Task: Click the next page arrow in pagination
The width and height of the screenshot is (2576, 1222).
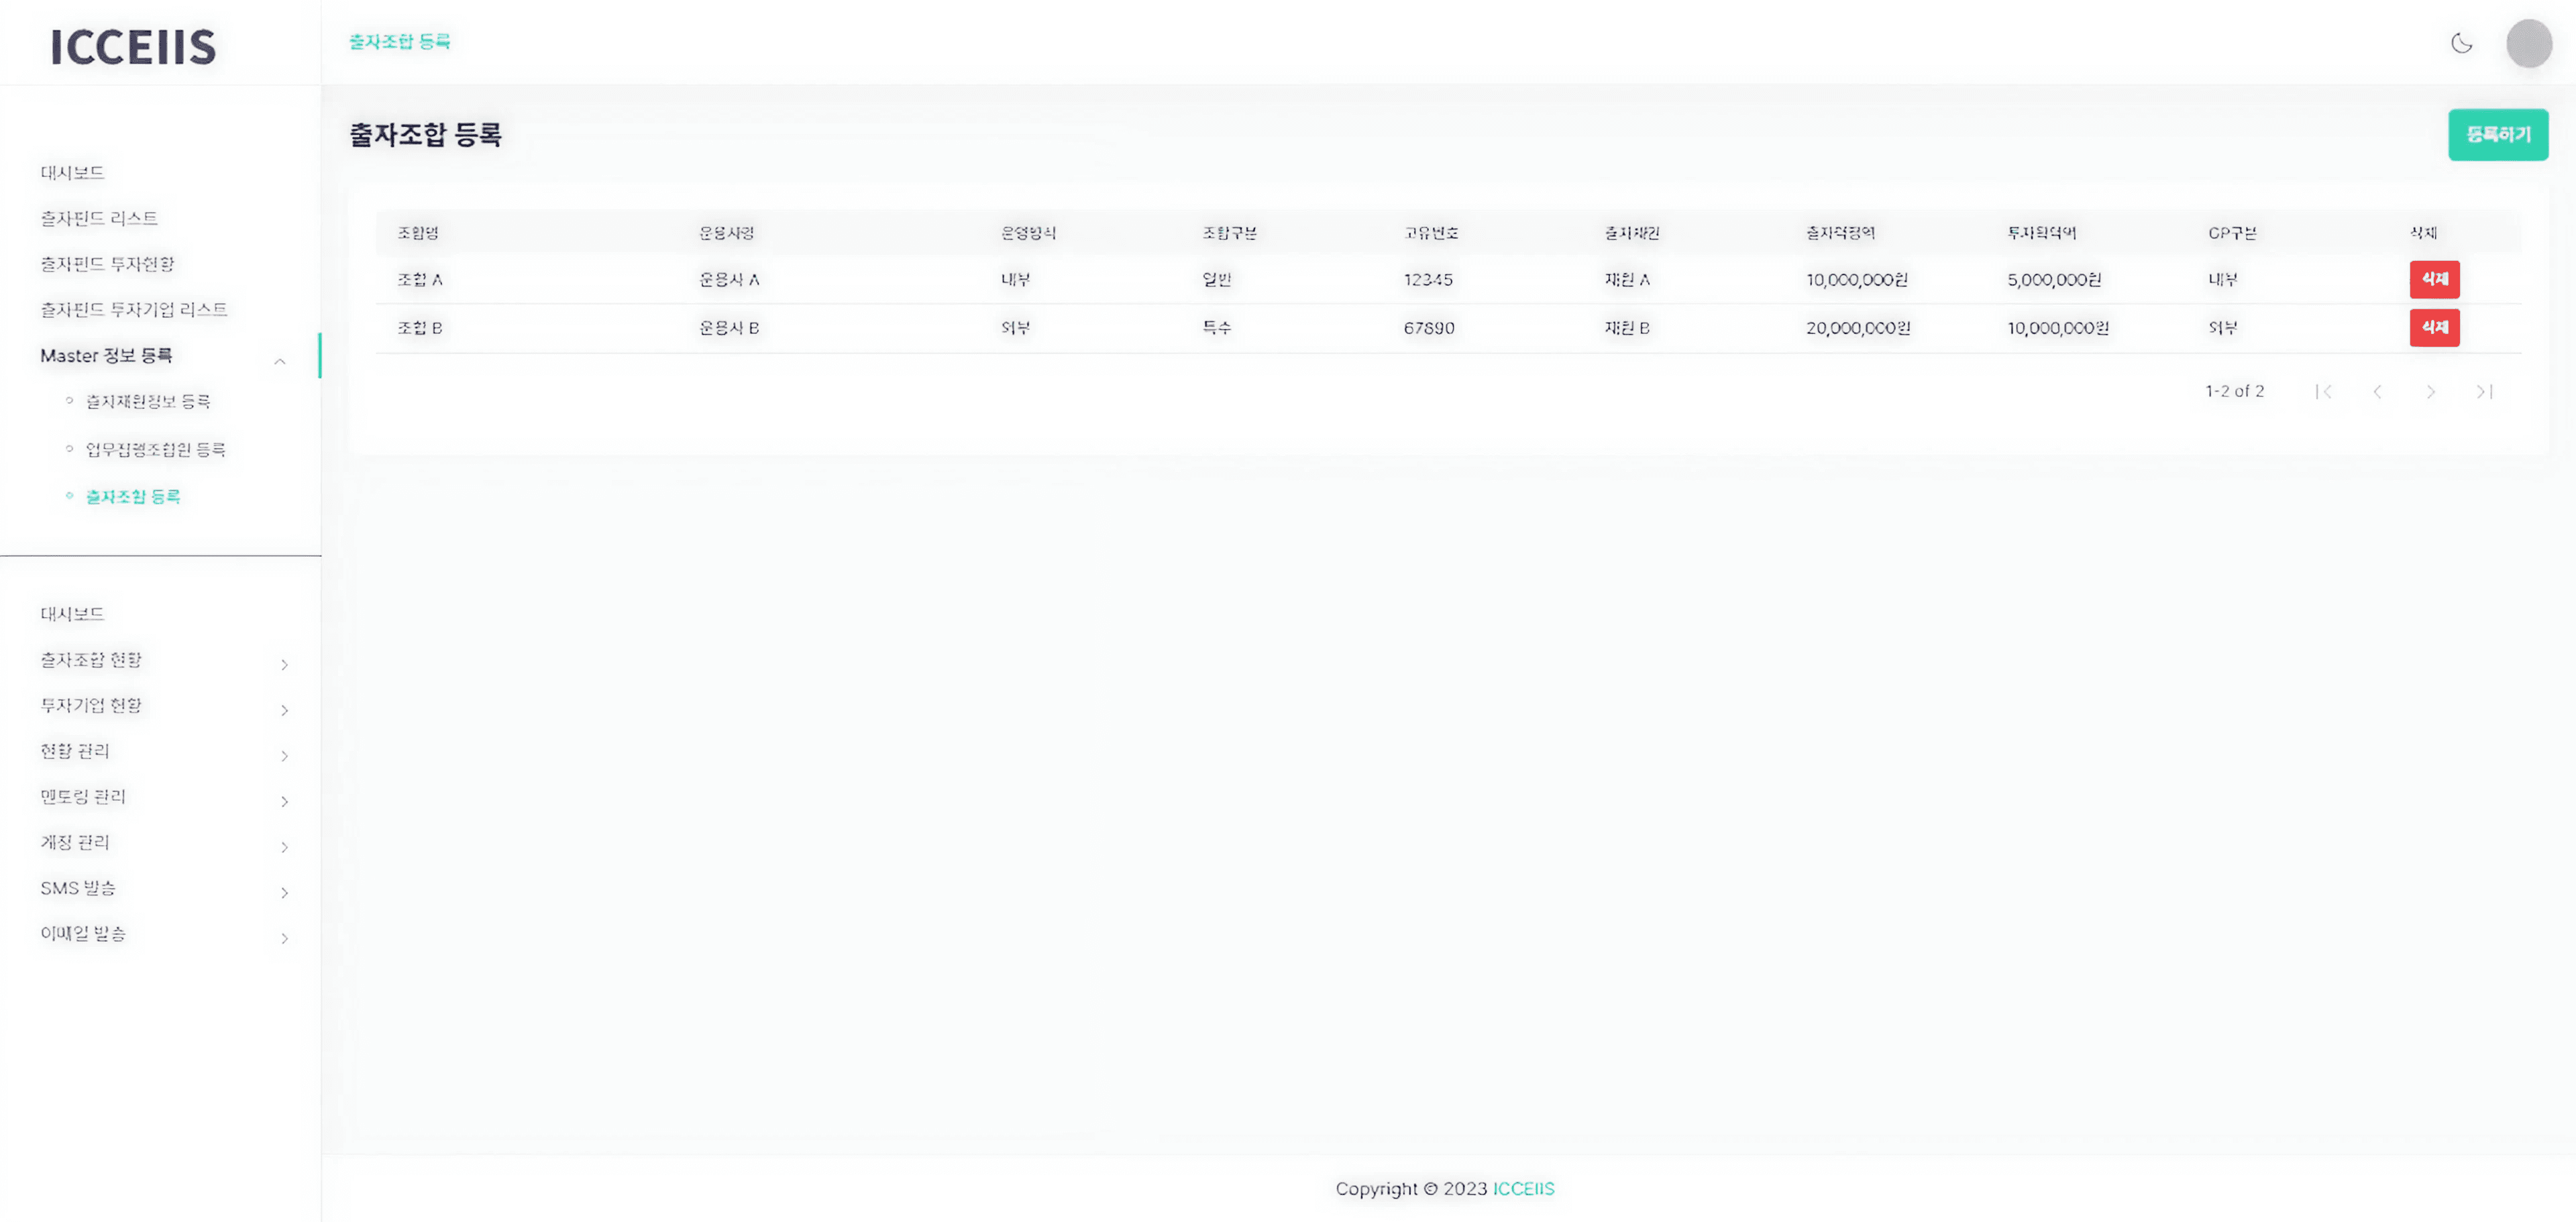Action: (2431, 391)
